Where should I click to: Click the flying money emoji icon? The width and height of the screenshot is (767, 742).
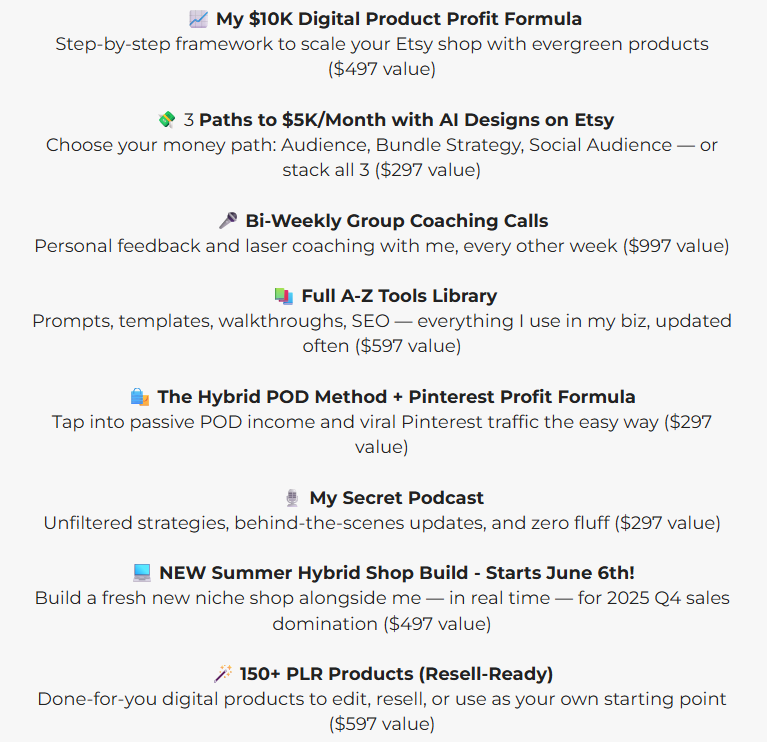[x=167, y=120]
